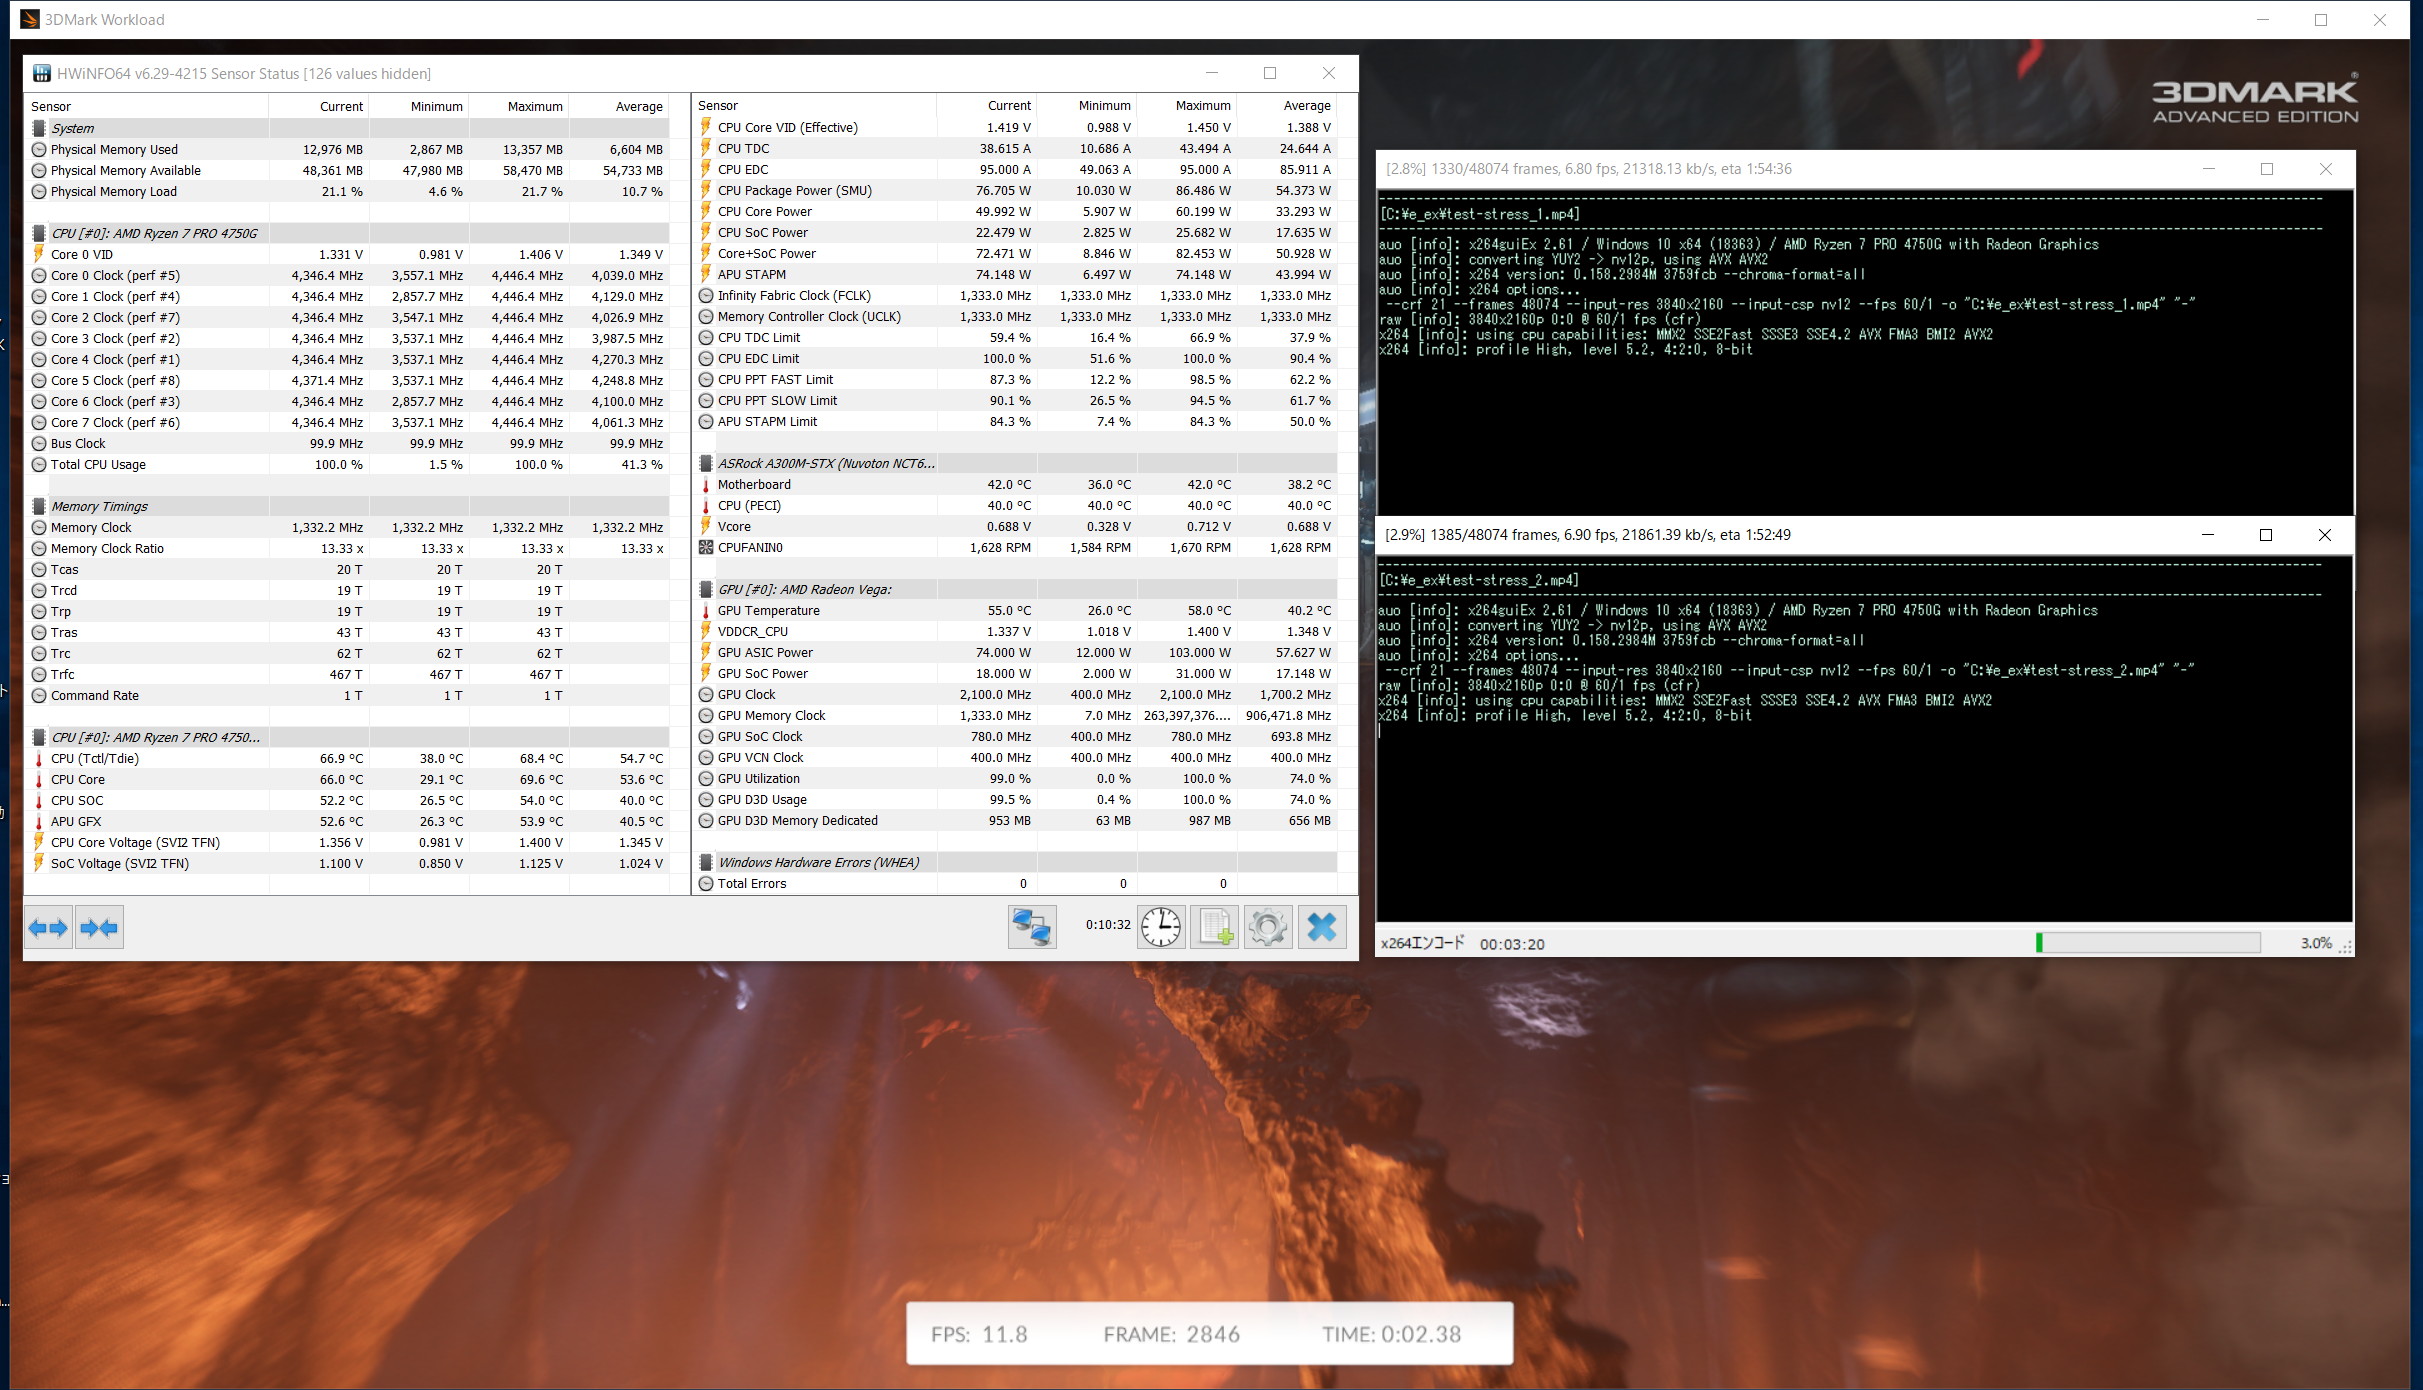The image size is (2423, 1390).
Task: Select the CPU Package Power (SMU) row
Action: point(1015,190)
